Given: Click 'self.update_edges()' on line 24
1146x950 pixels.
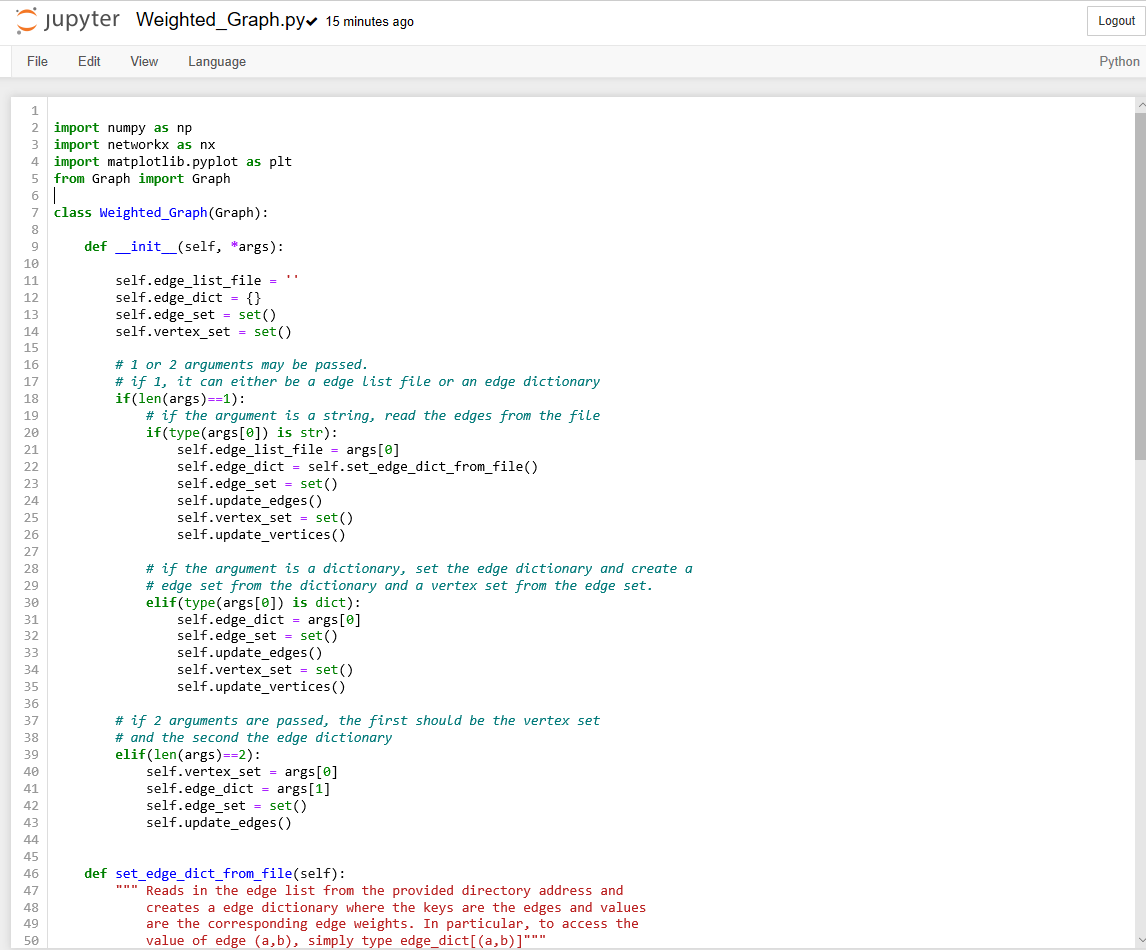Looking at the screenshot, I should pos(249,501).
